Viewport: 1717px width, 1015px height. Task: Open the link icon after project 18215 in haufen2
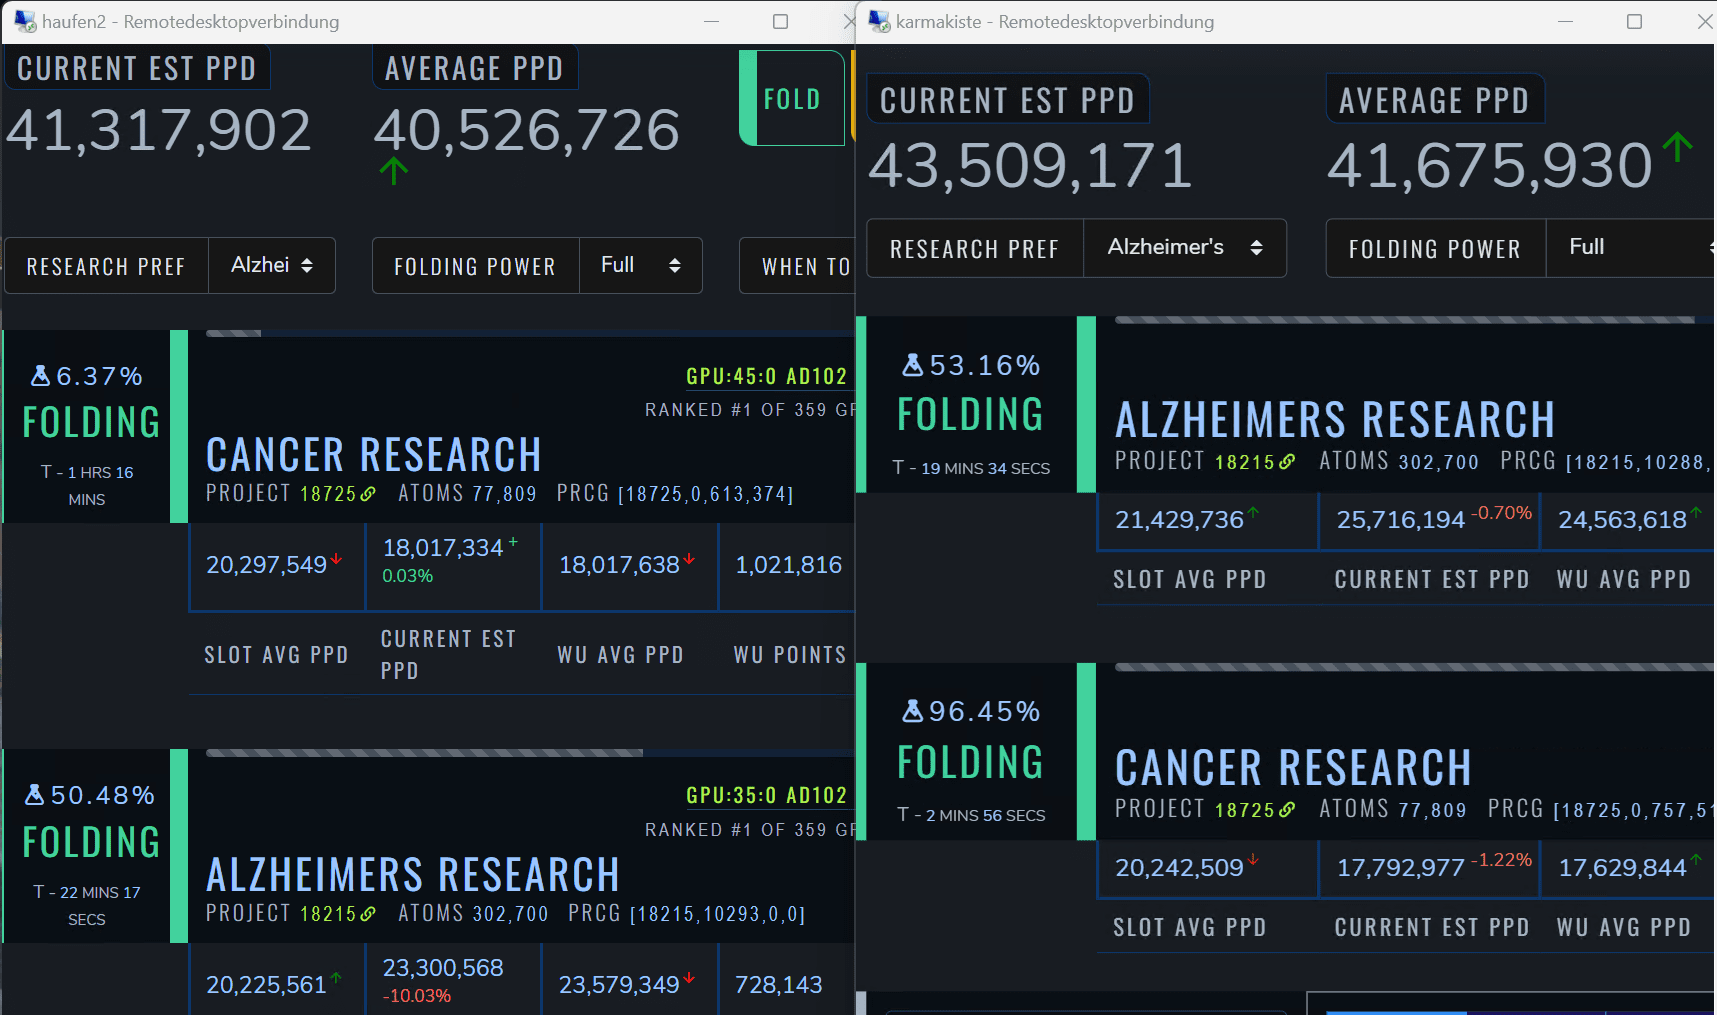(369, 914)
